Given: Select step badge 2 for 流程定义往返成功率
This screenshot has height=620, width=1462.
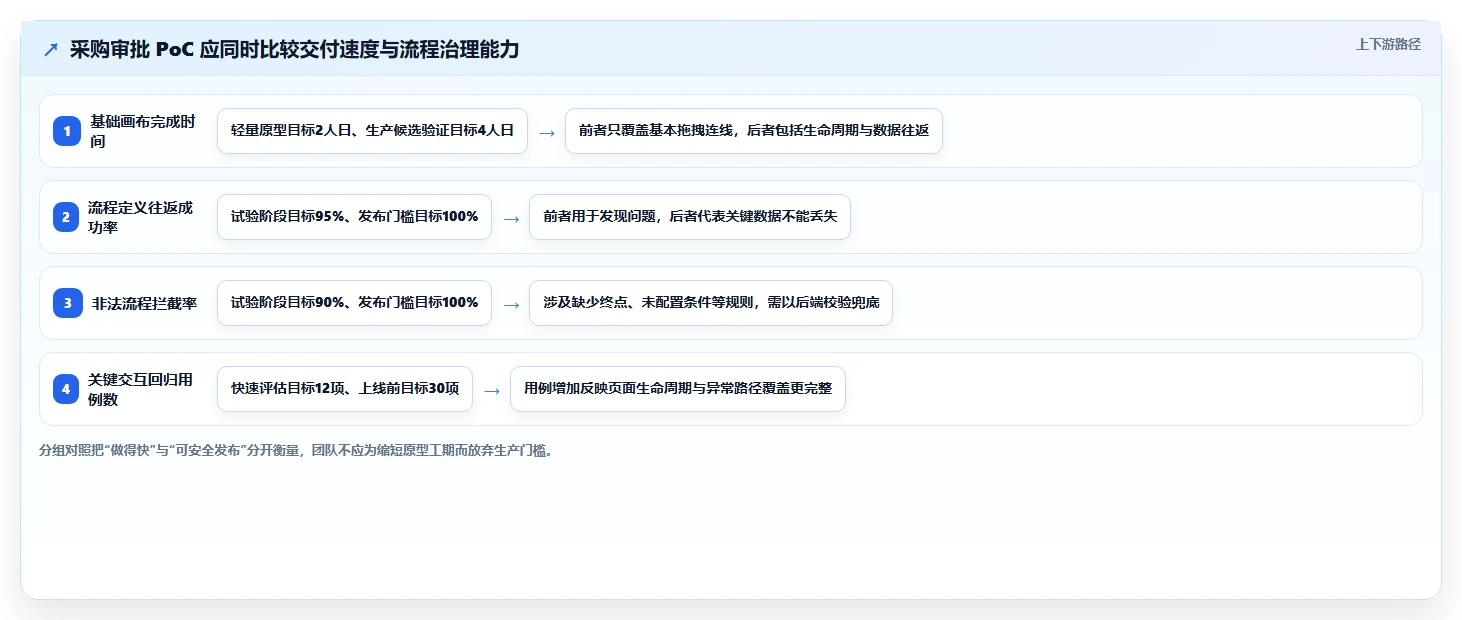Looking at the screenshot, I should [67, 217].
